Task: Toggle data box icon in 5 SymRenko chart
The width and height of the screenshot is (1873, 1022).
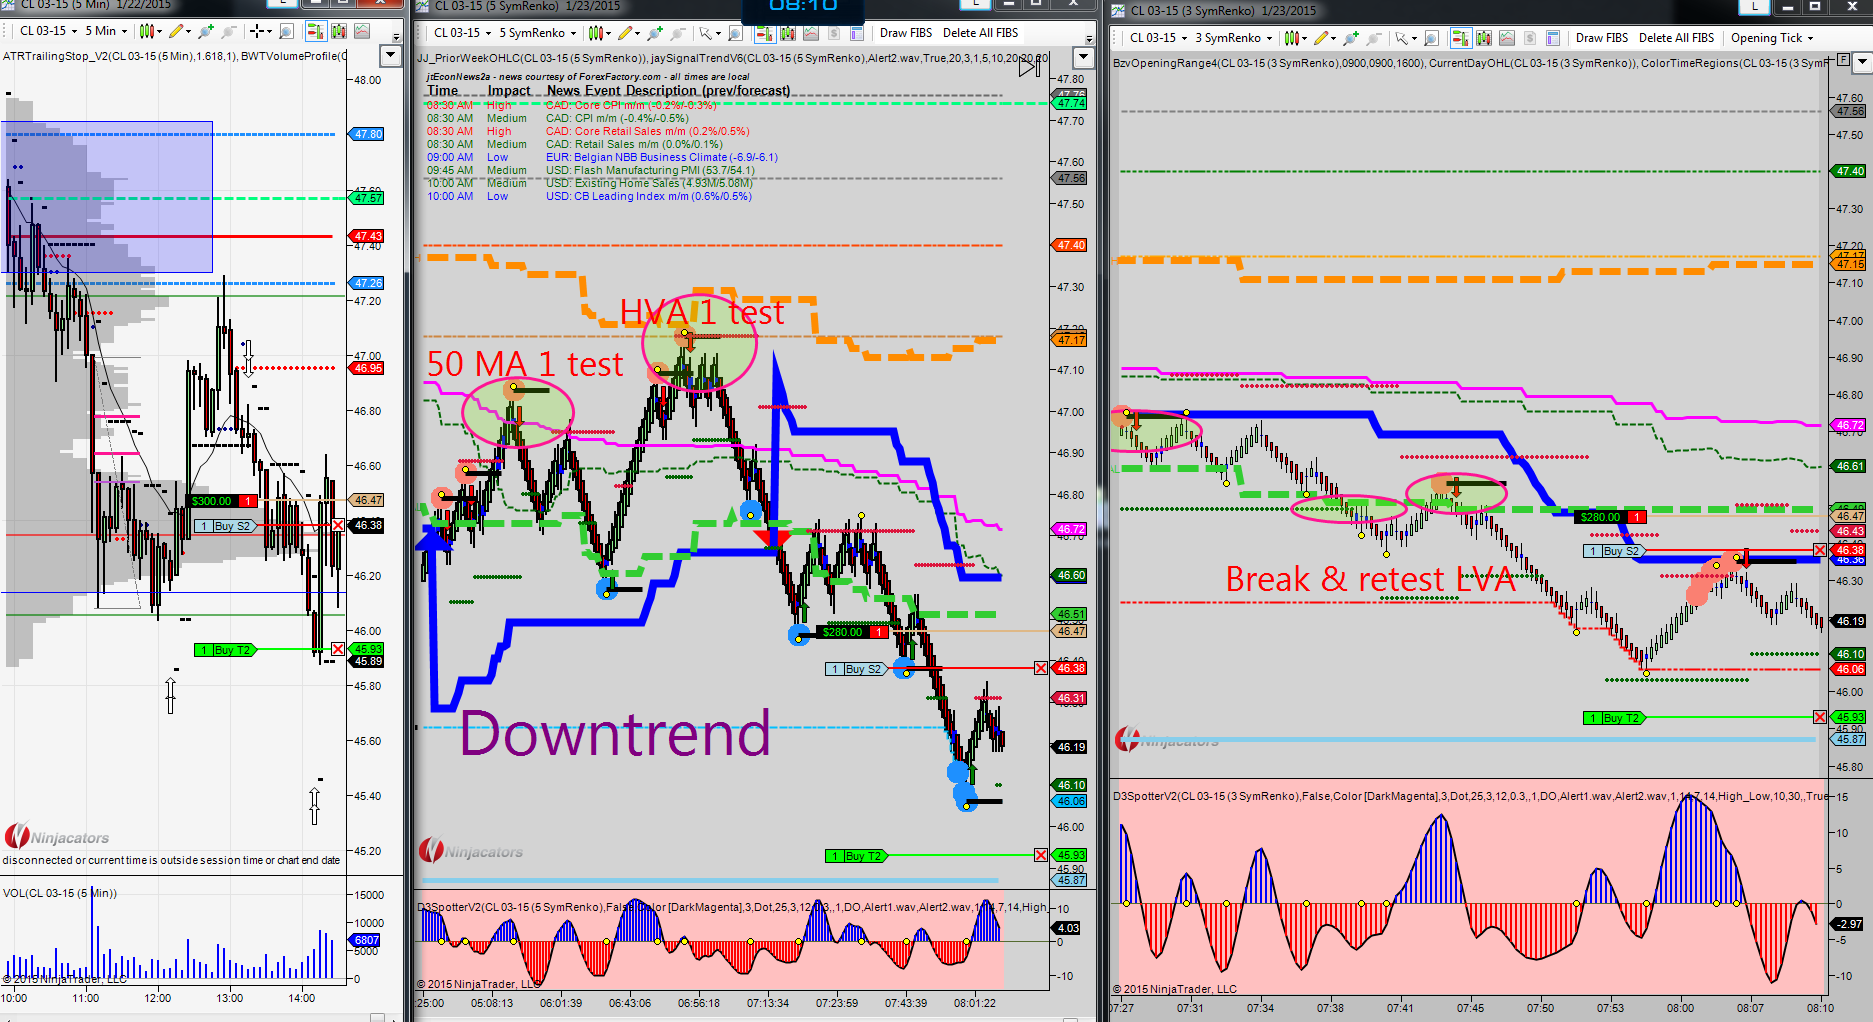Action: pos(789,33)
